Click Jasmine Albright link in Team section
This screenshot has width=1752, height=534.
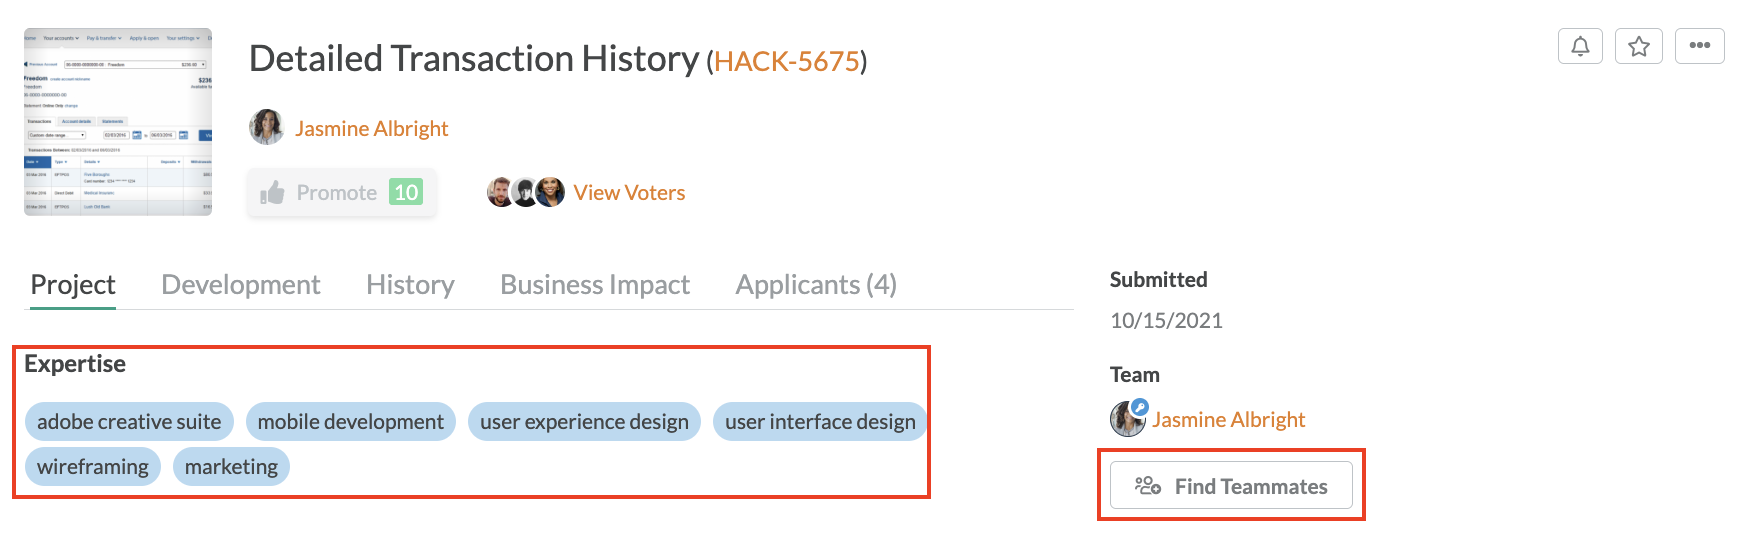pyautogui.click(x=1228, y=419)
